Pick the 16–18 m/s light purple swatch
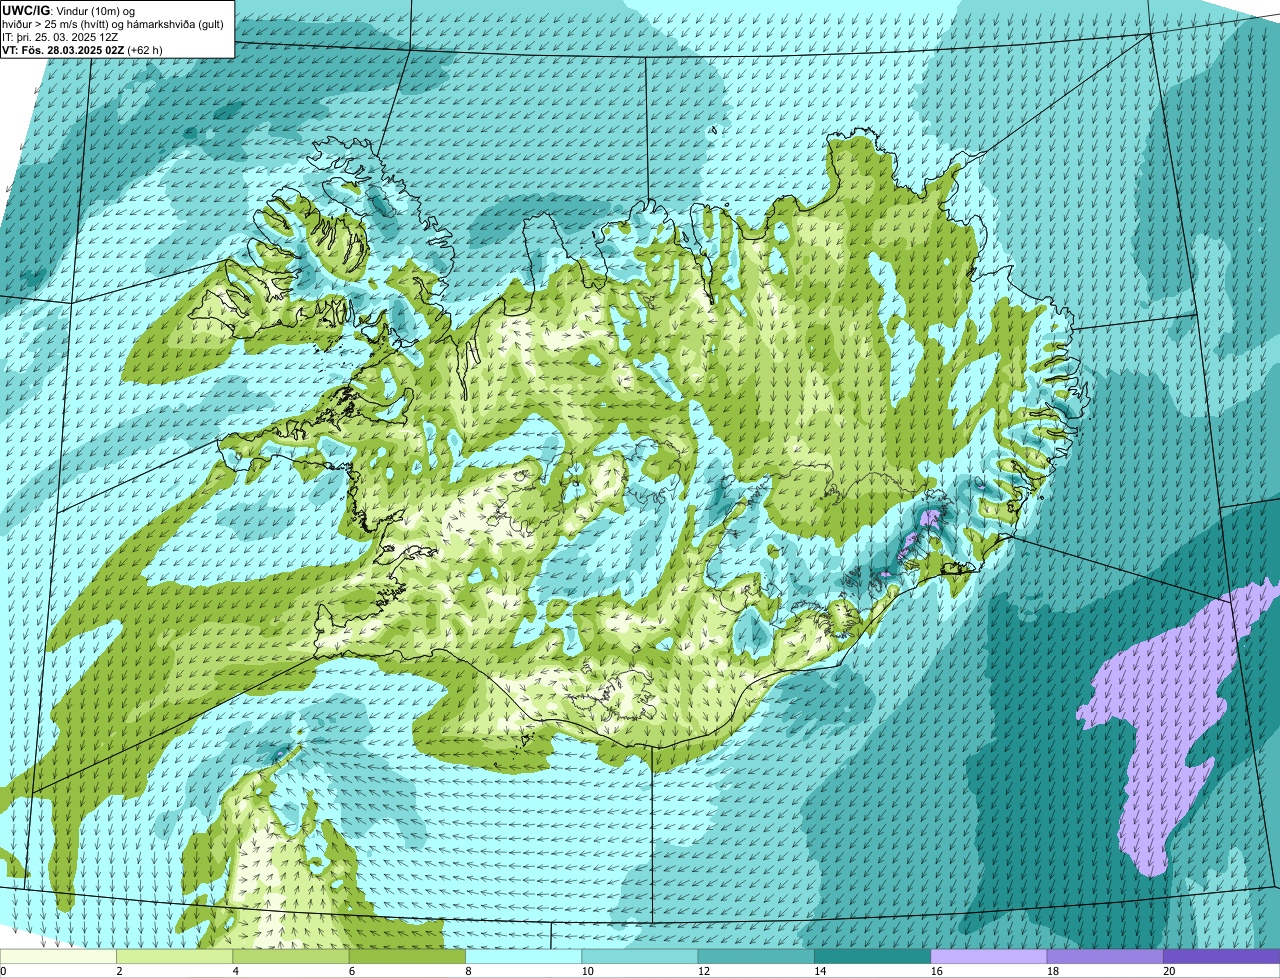 click(x=988, y=956)
